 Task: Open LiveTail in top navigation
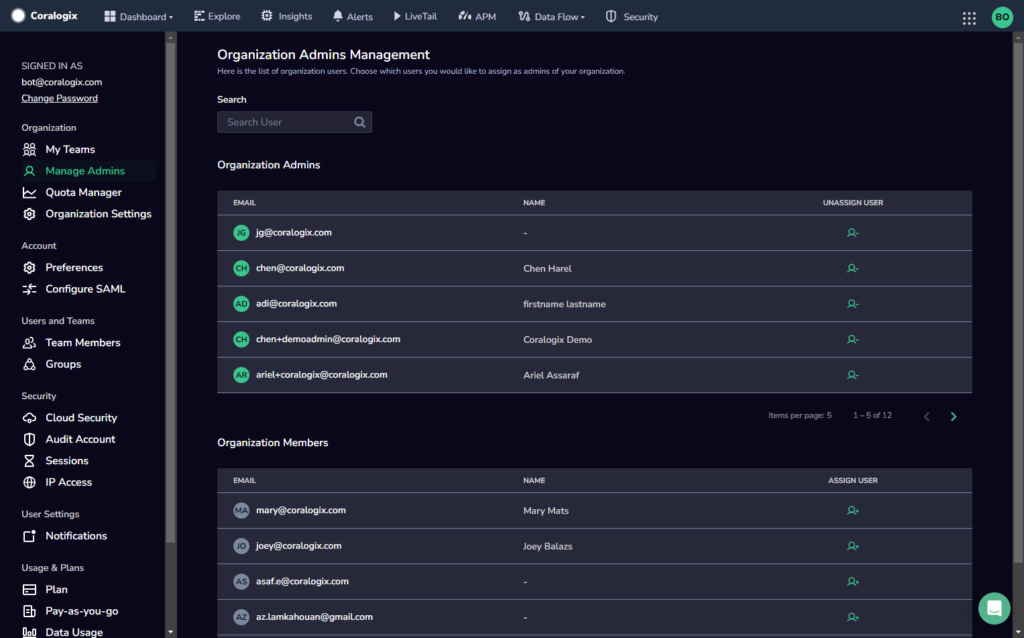point(415,16)
